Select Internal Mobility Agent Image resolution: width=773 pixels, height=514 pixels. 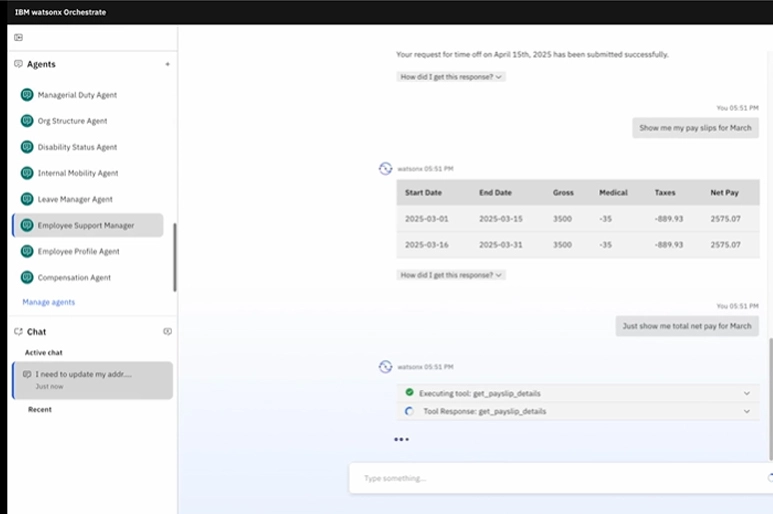pyautogui.click(x=78, y=173)
